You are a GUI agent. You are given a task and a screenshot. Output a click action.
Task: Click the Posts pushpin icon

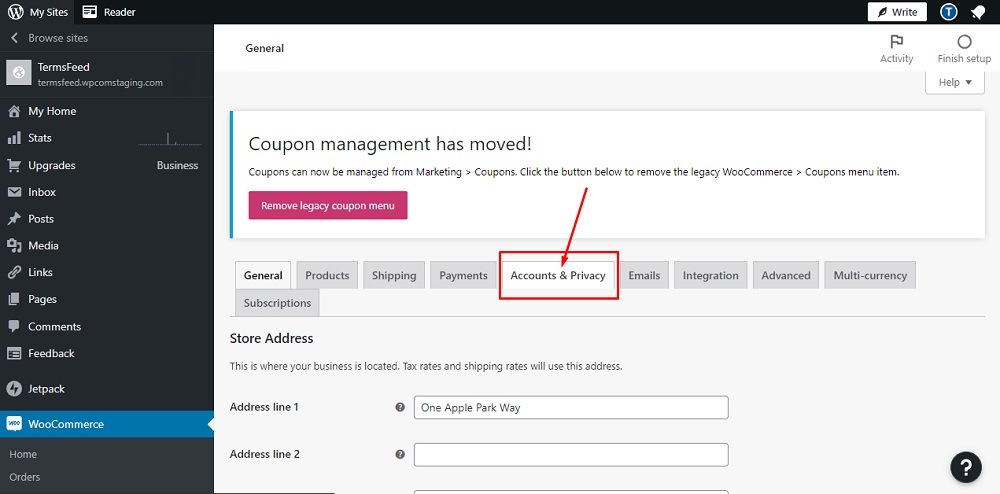pos(14,219)
